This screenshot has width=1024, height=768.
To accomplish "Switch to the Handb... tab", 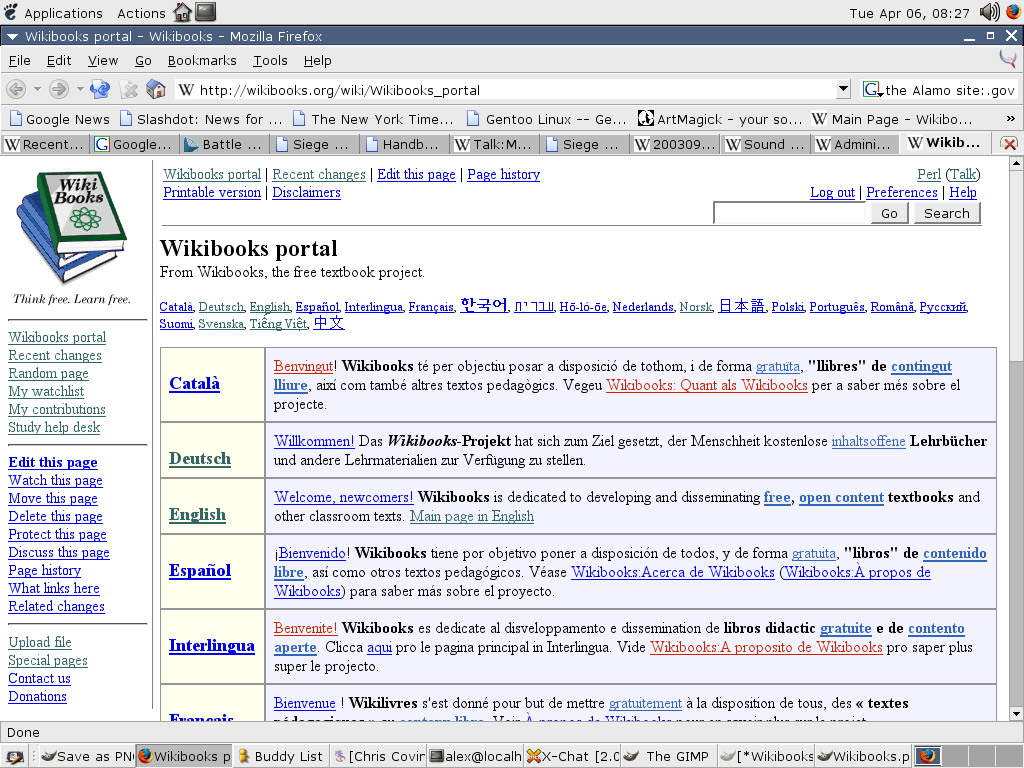I will coord(405,144).
